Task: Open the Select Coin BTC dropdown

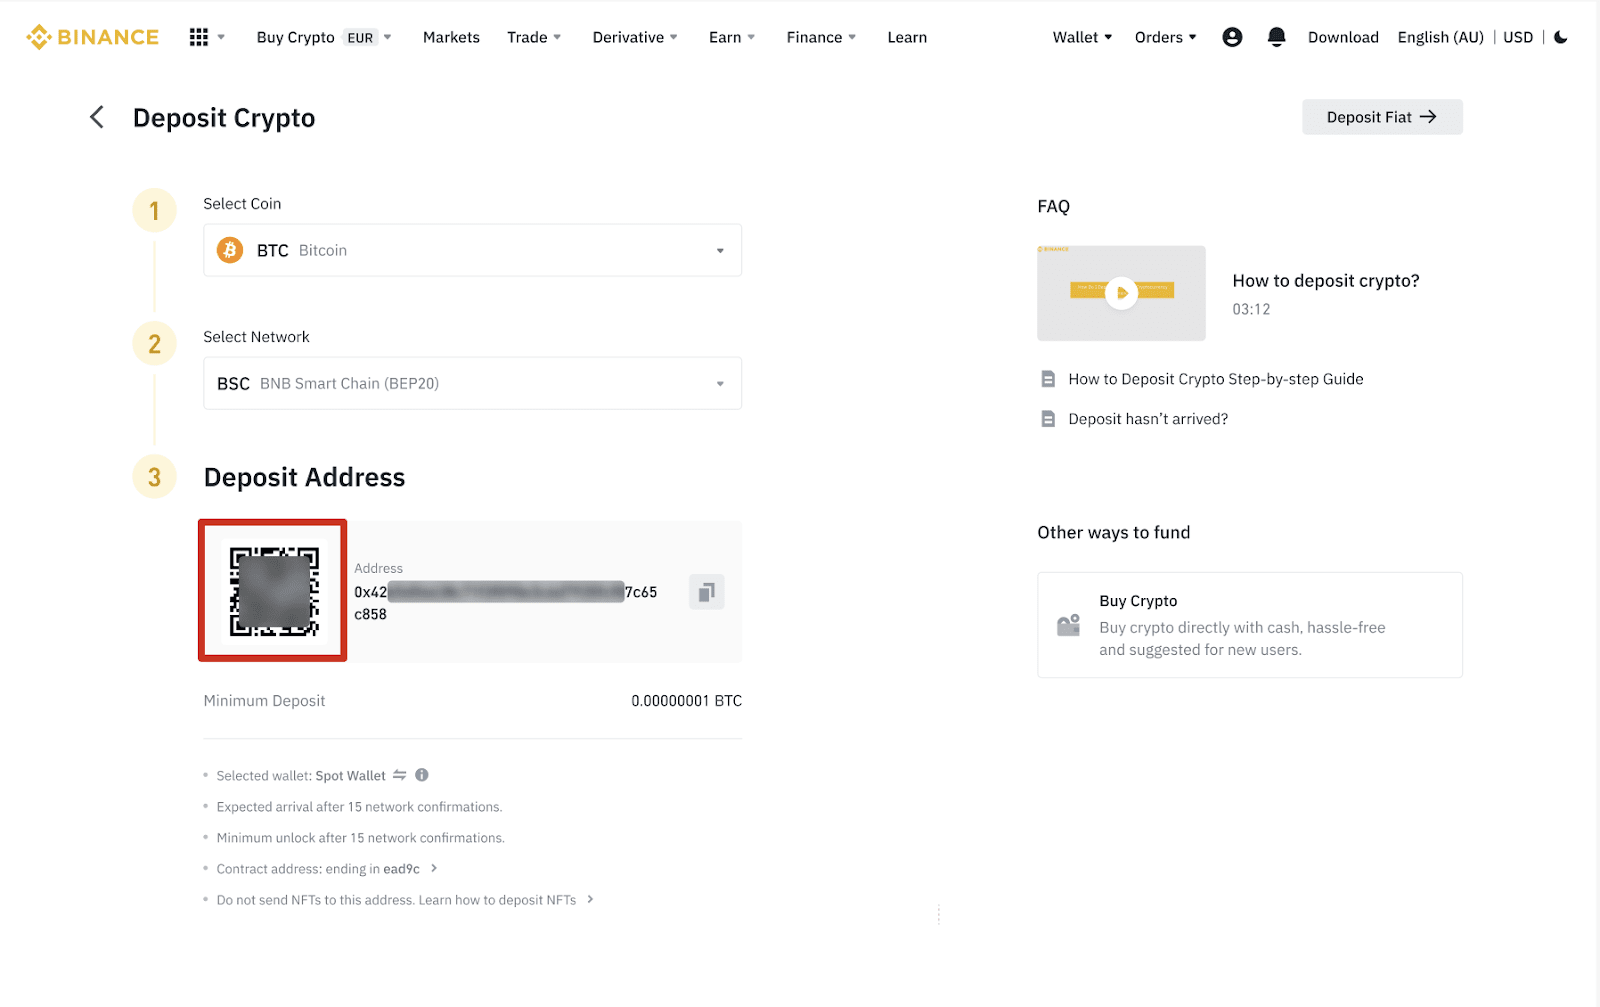Action: point(472,250)
